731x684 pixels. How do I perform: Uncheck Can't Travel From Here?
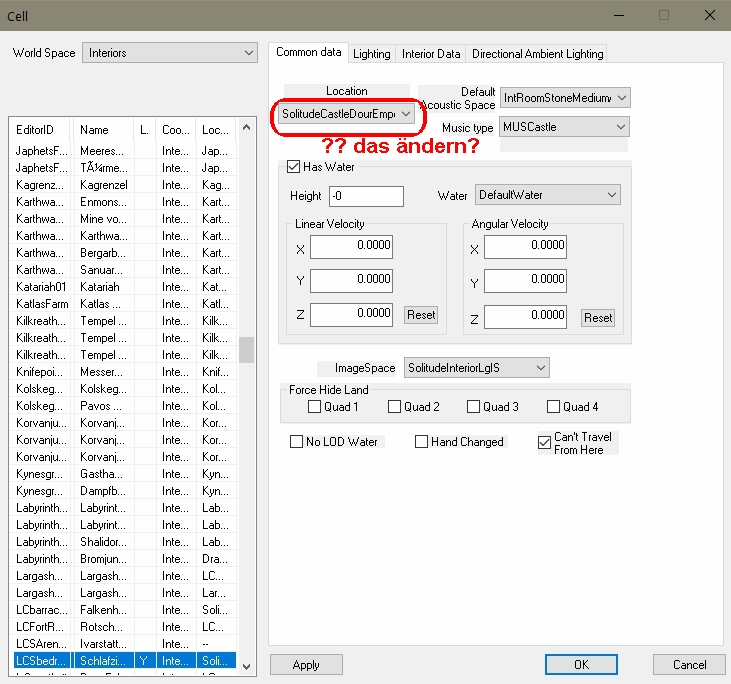[544, 442]
